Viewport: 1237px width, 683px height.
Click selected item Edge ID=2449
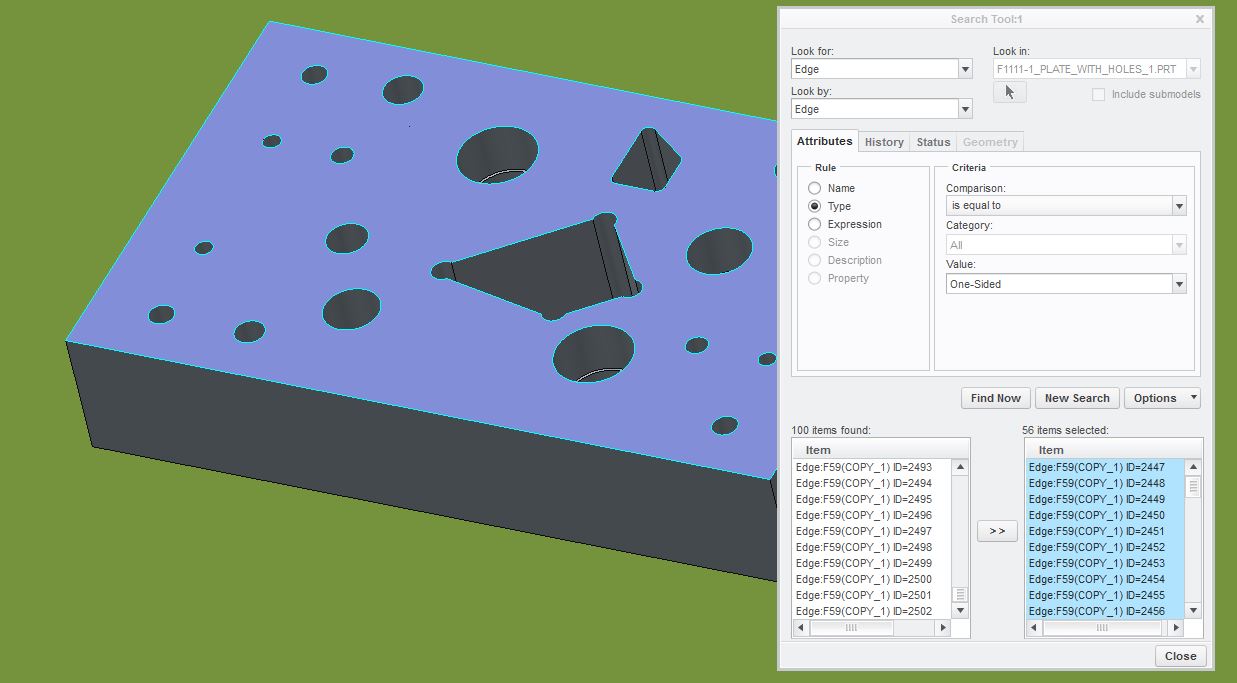[x=1105, y=499]
